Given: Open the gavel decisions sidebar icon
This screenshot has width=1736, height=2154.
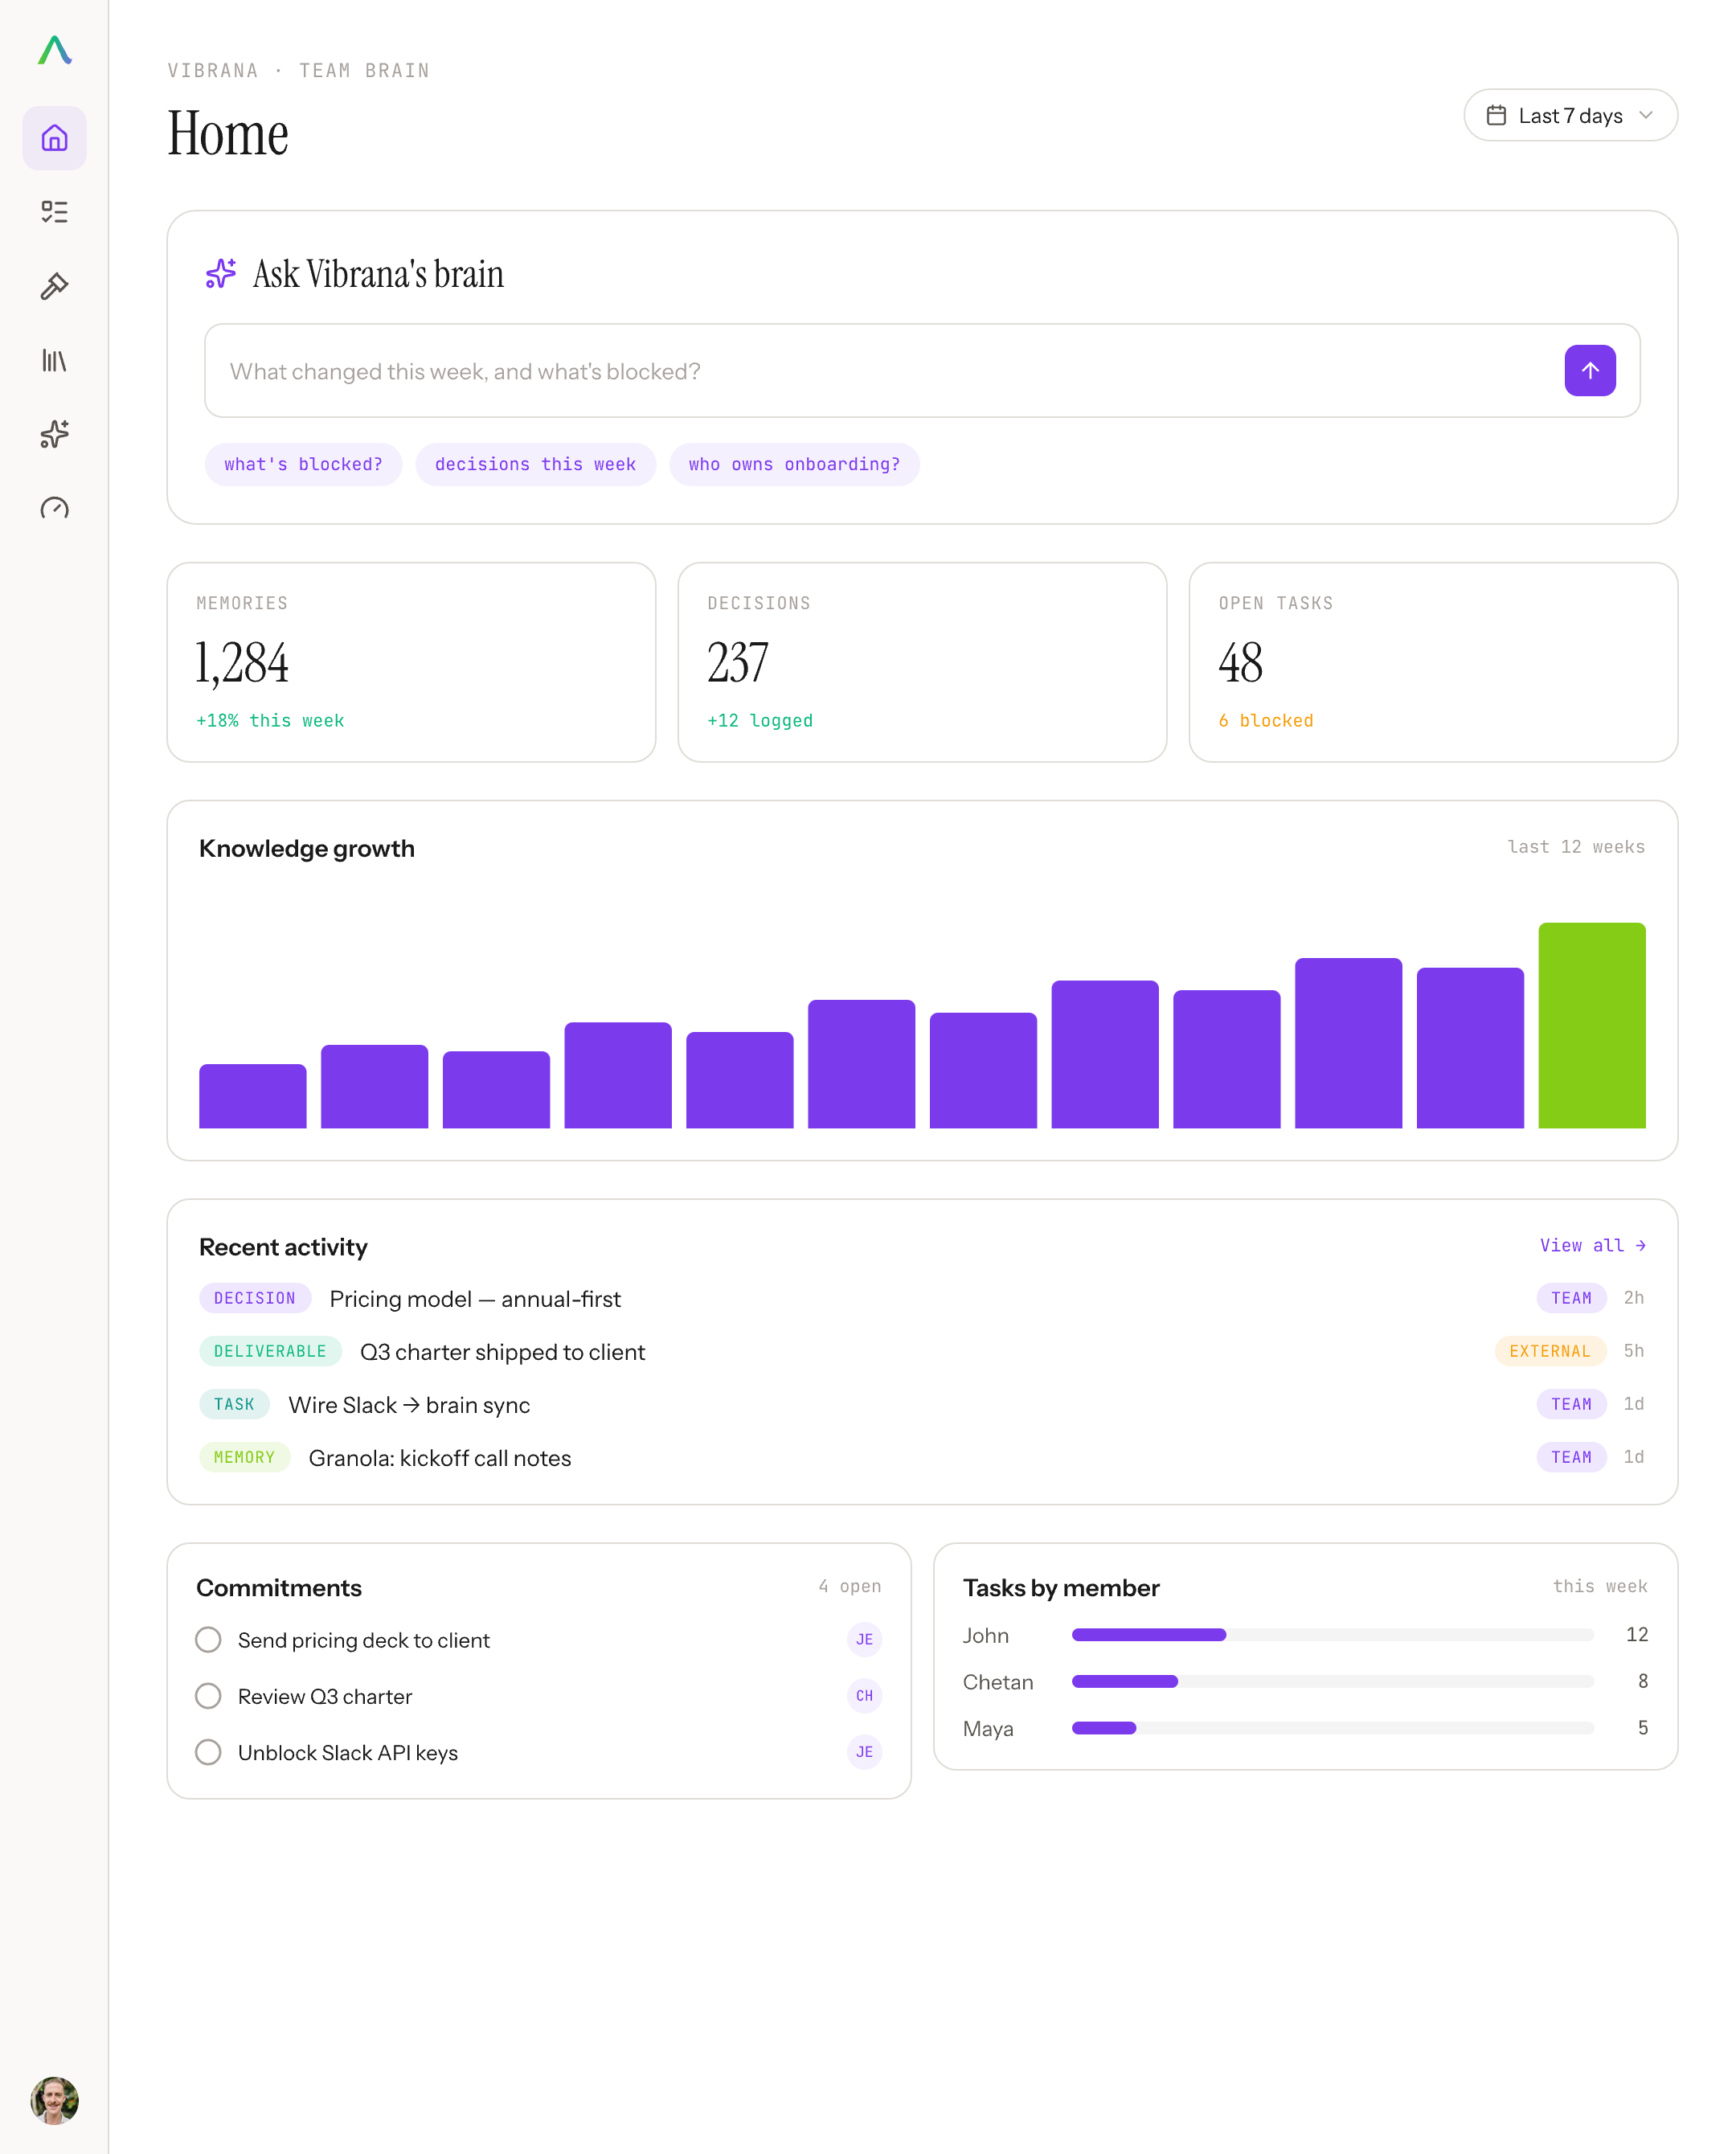Looking at the screenshot, I should [55, 286].
